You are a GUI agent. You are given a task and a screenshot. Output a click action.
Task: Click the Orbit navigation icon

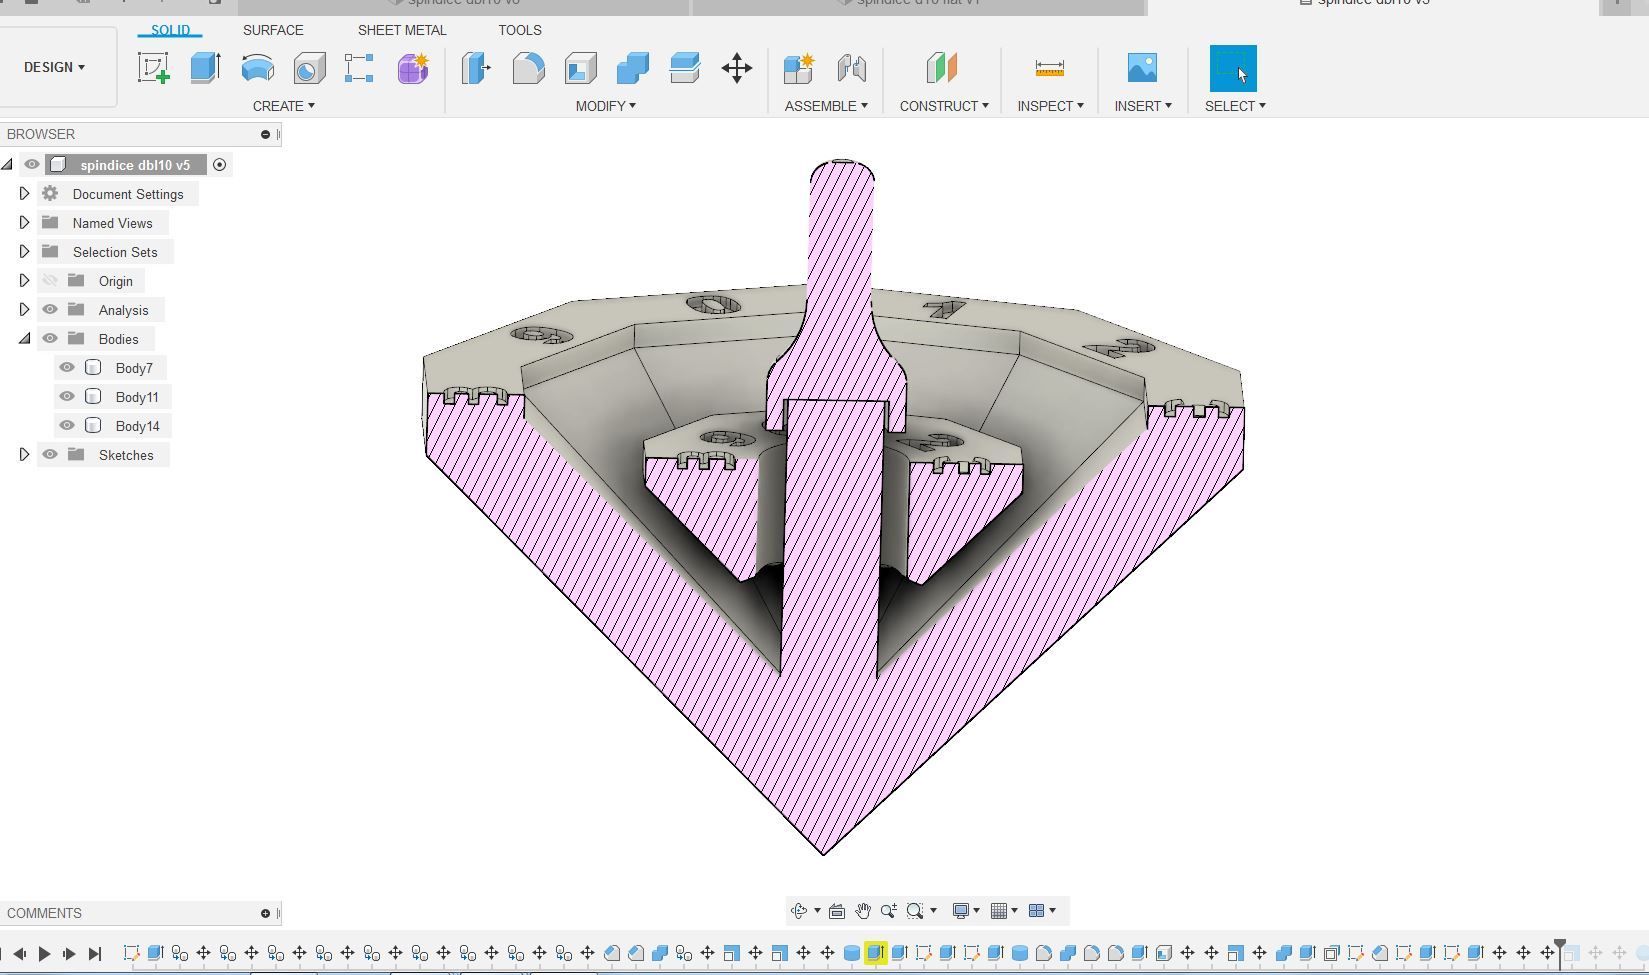click(x=799, y=911)
